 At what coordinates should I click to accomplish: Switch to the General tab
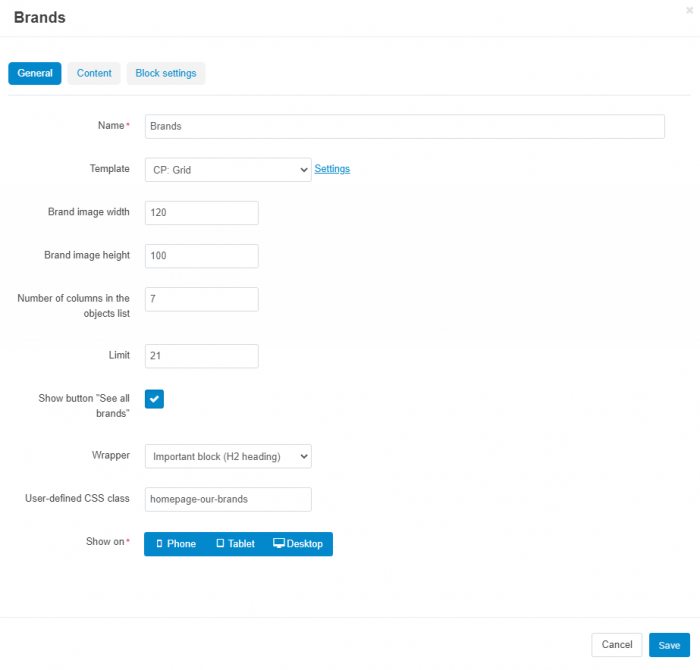(35, 73)
